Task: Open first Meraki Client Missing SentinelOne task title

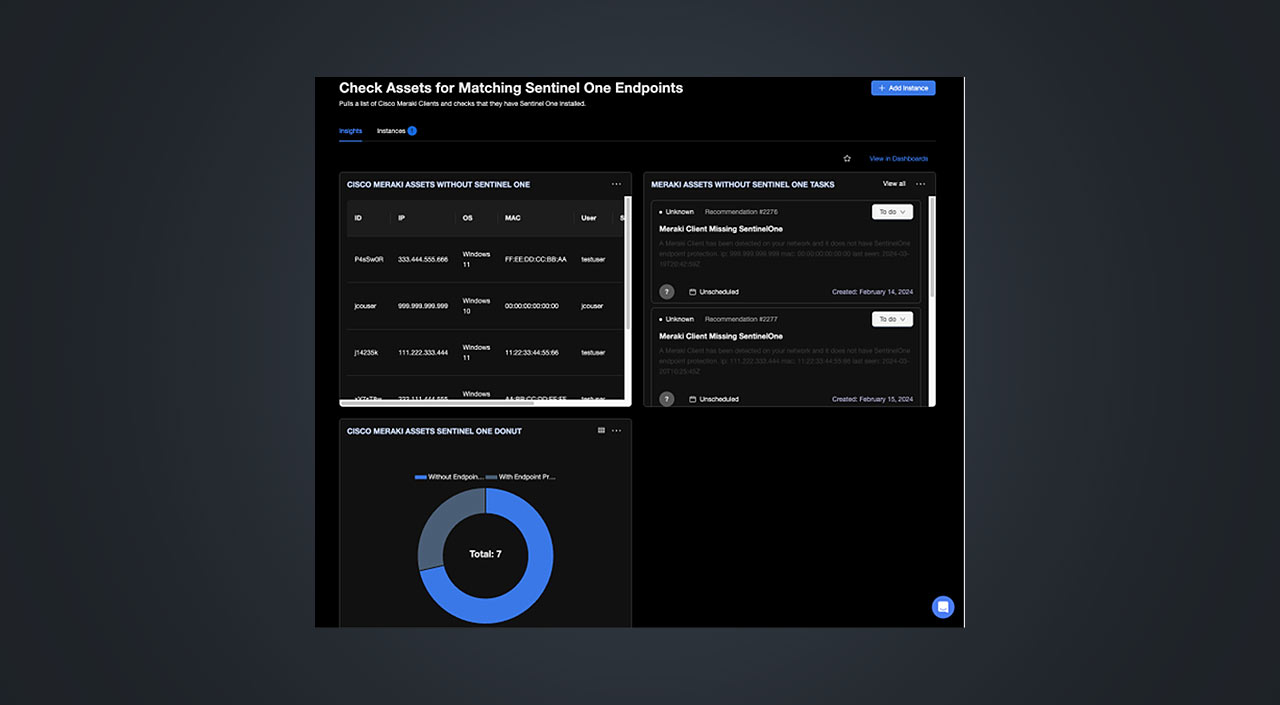Action: [721, 229]
